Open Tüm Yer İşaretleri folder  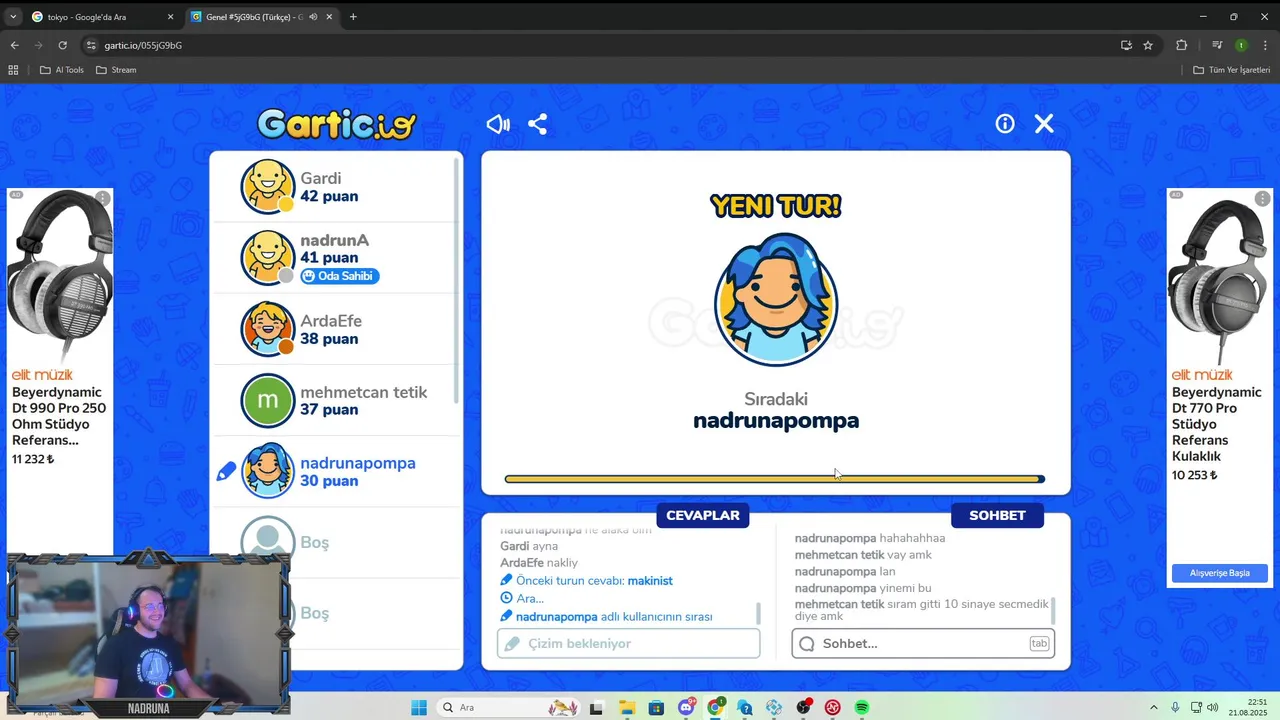[1232, 70]
